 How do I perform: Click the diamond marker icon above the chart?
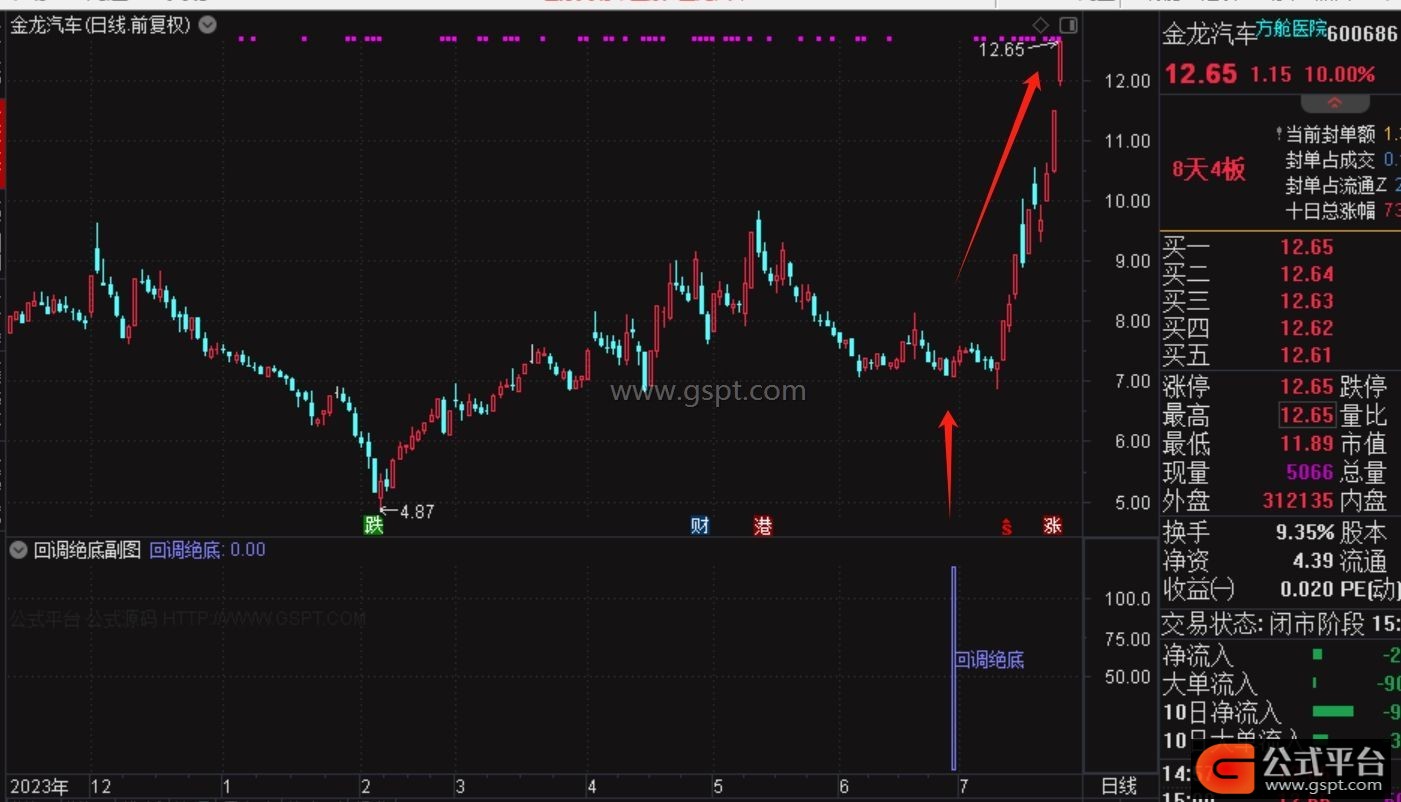point(1040,25)
